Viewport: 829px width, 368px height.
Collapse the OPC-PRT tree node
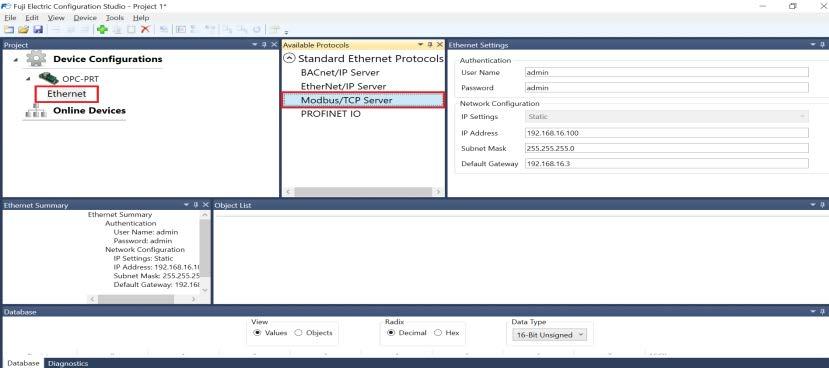point(29,79)
